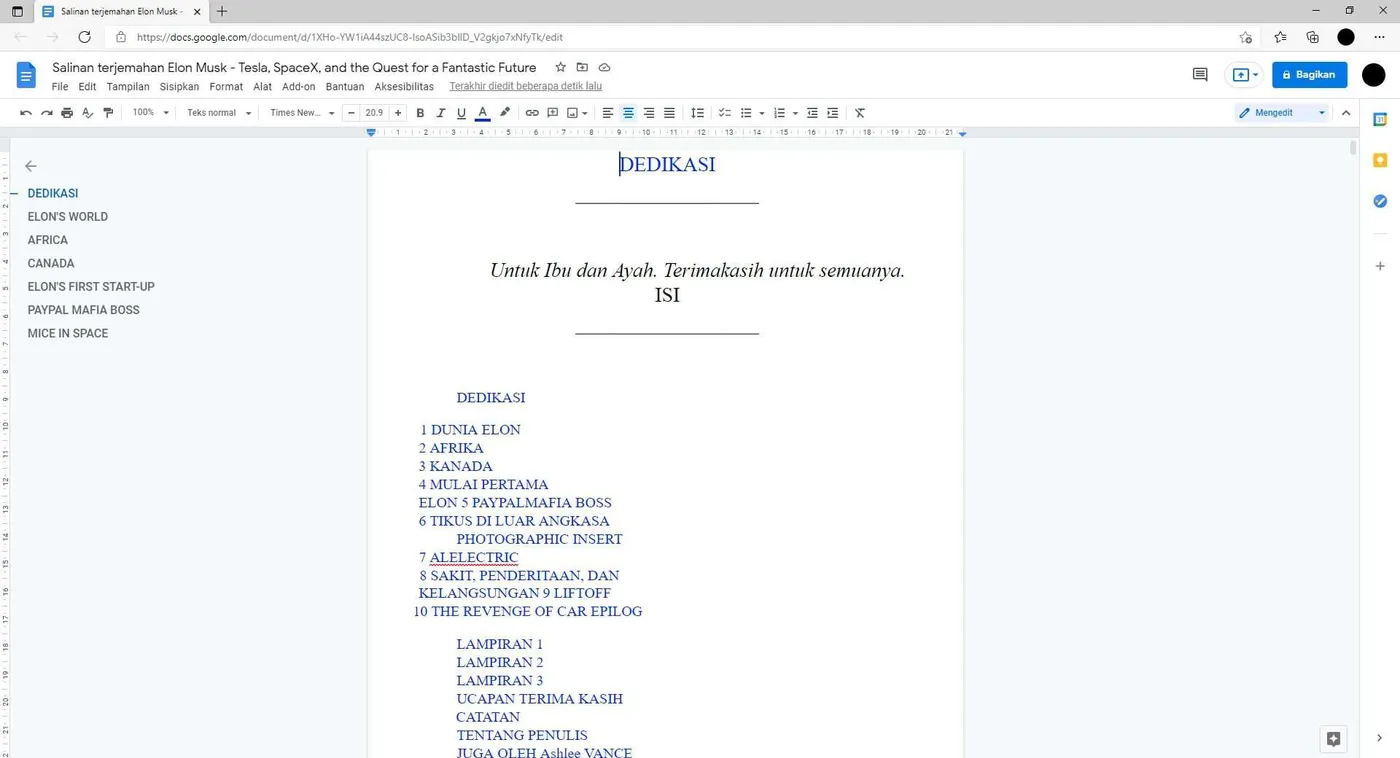Open the Calendar side panel icon
This screenshot has width=1400, height=758.
click(x=1380, y=119)
